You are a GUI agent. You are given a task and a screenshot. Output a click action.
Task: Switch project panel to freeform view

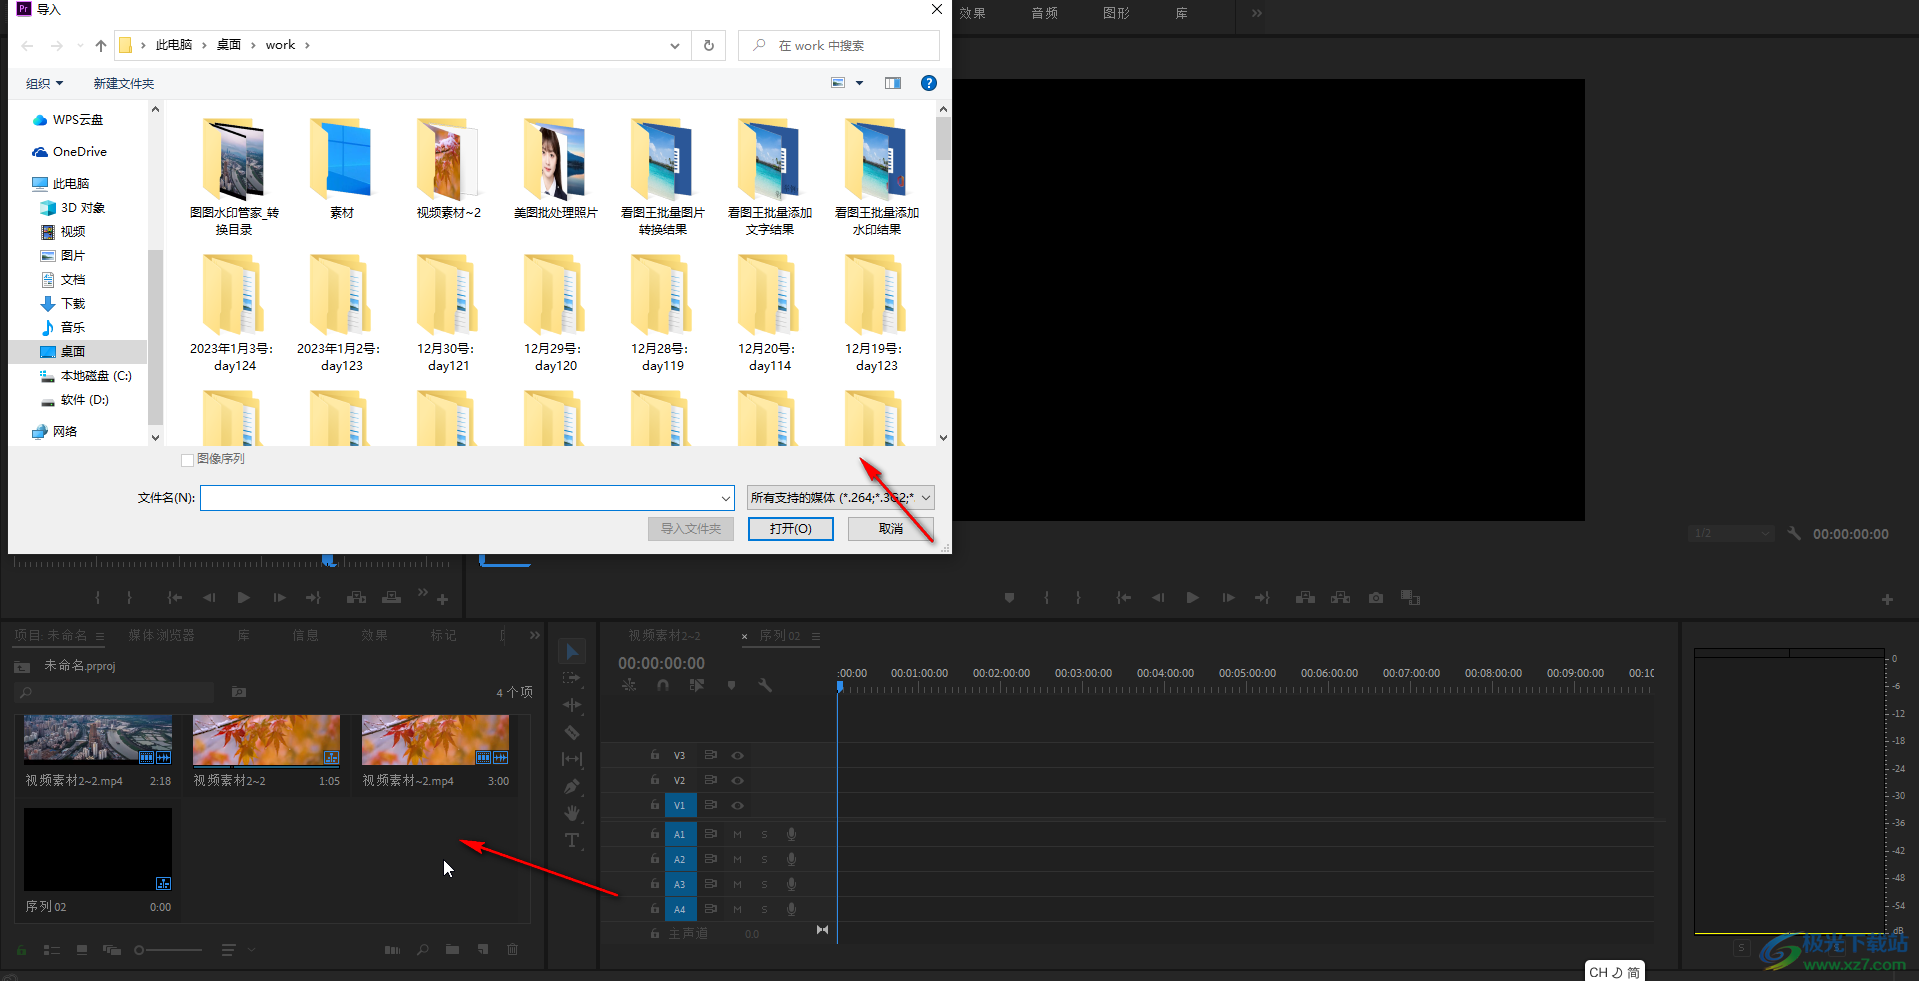(x=112, y=950)
